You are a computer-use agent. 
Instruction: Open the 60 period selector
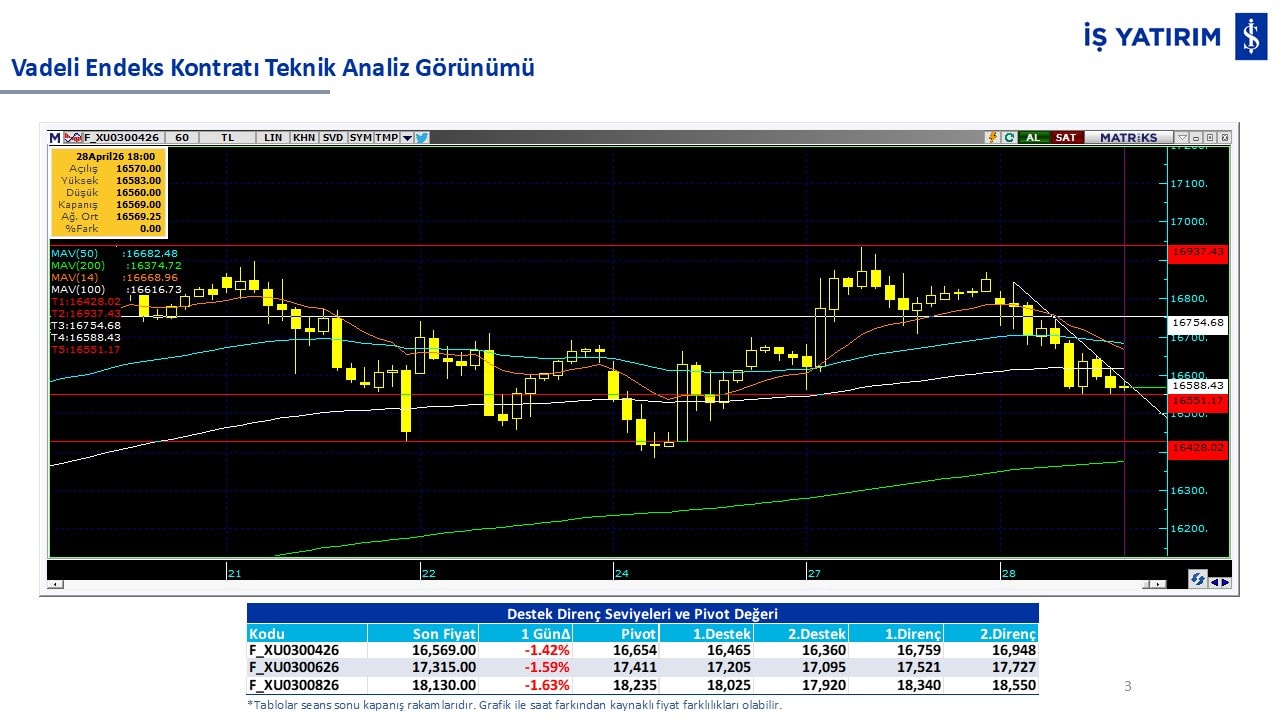tap(182, 137)
